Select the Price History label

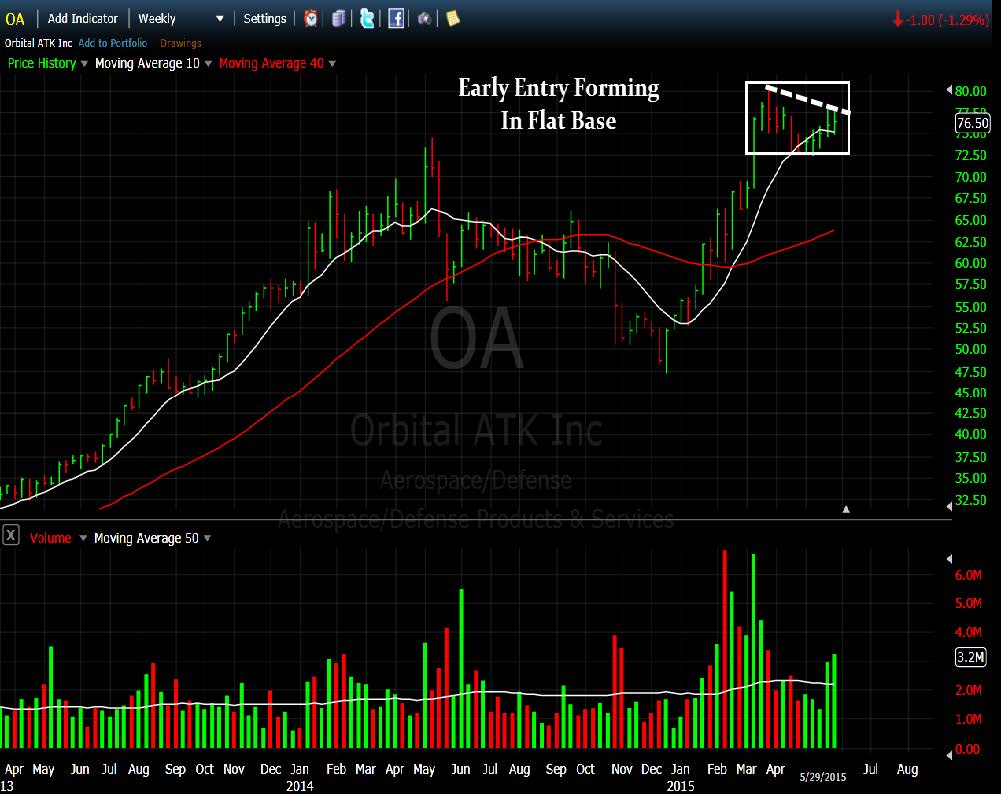point(41,63)
